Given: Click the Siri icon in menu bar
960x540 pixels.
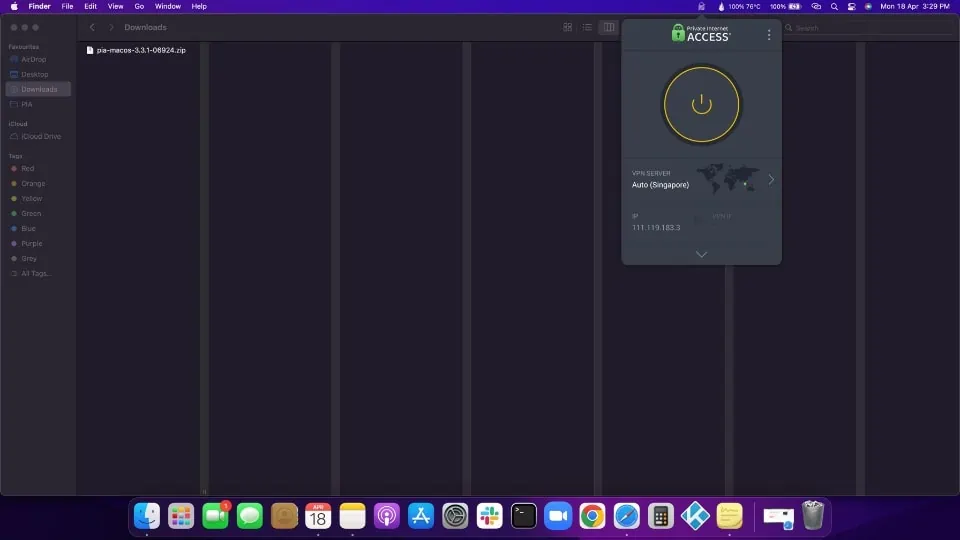Looking at the screenshot, I should [x=868, y=7].
